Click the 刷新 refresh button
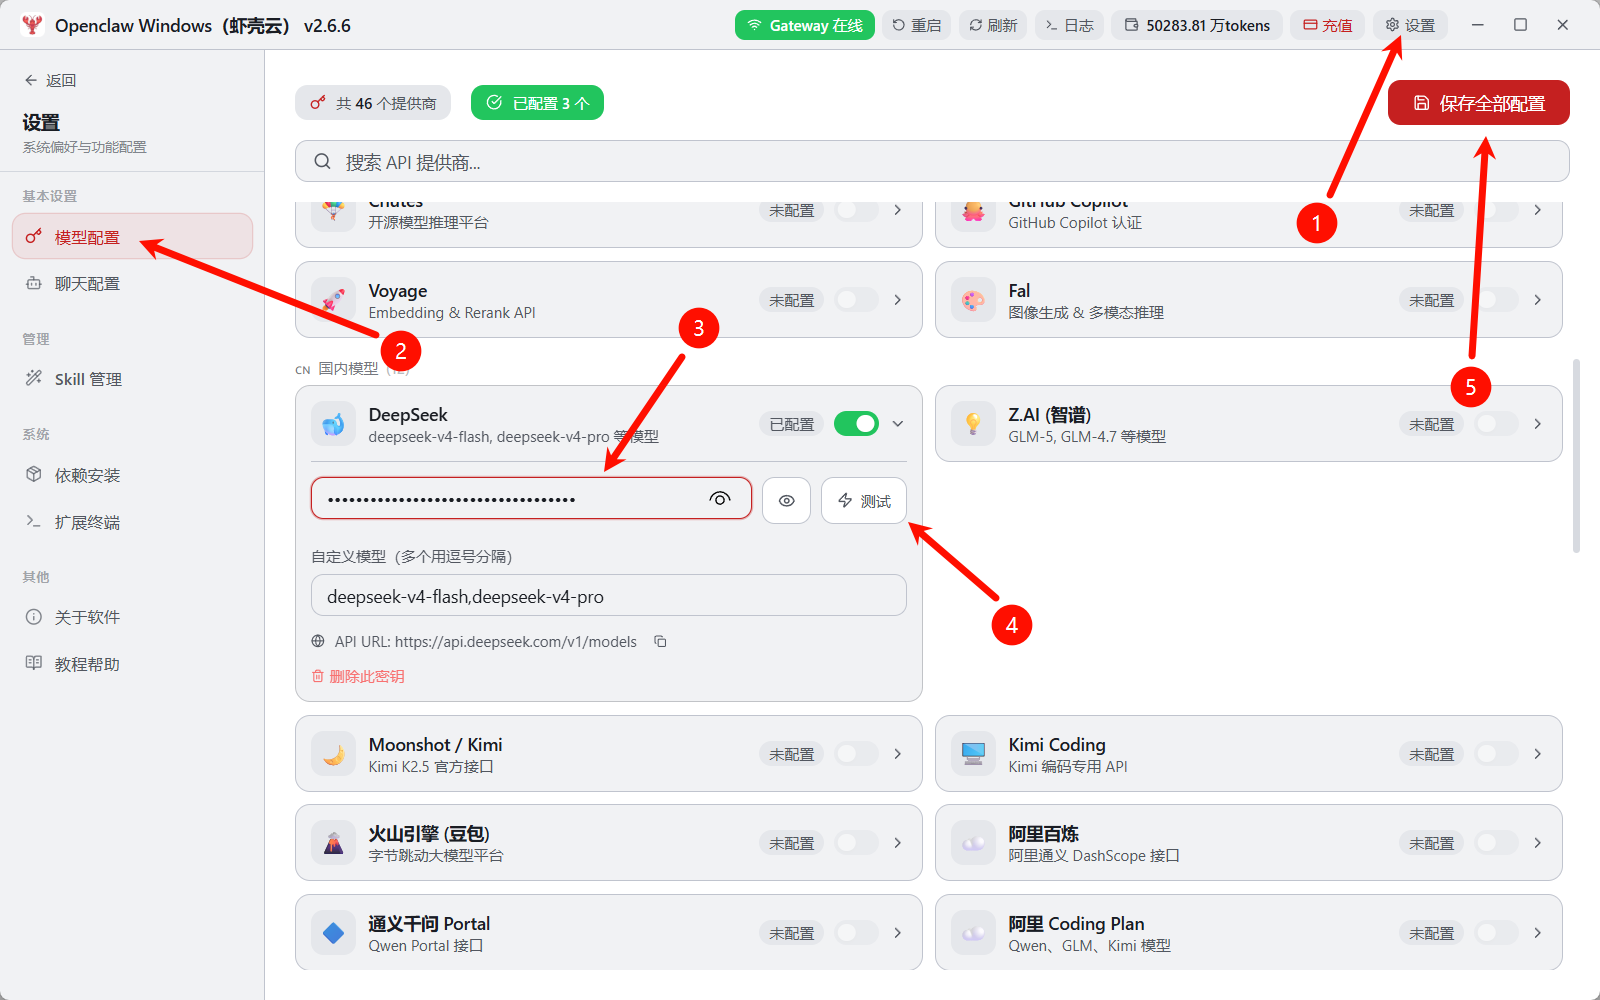This screenshot has height=1000, width=1600. tap(993, 25)
